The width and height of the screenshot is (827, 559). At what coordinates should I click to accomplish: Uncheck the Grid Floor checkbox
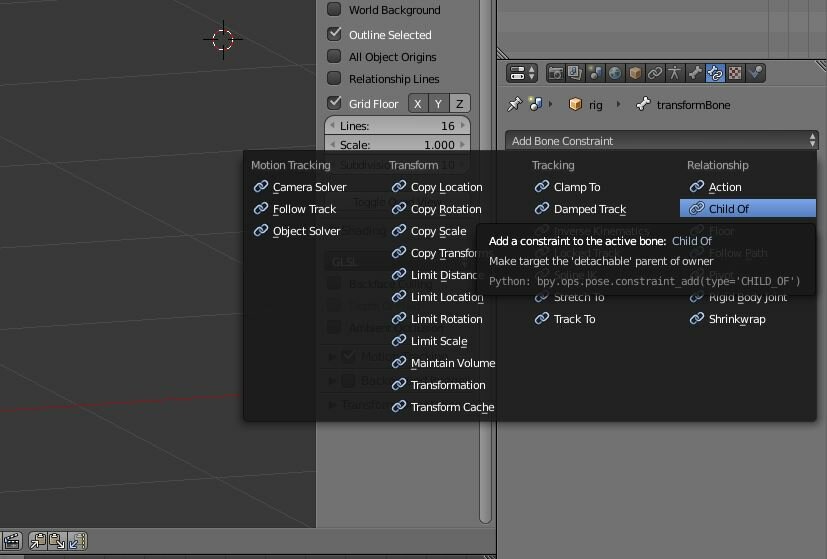click(x=334, y=103)
